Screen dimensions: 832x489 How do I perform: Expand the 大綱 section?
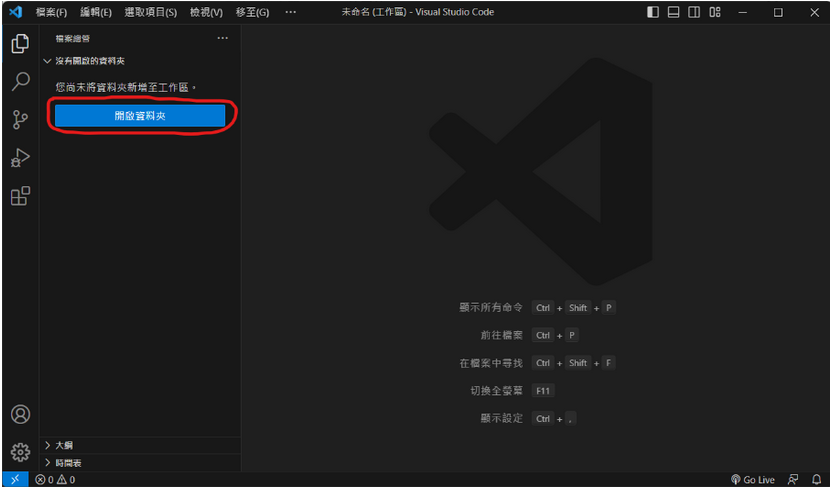click(140, 446)
